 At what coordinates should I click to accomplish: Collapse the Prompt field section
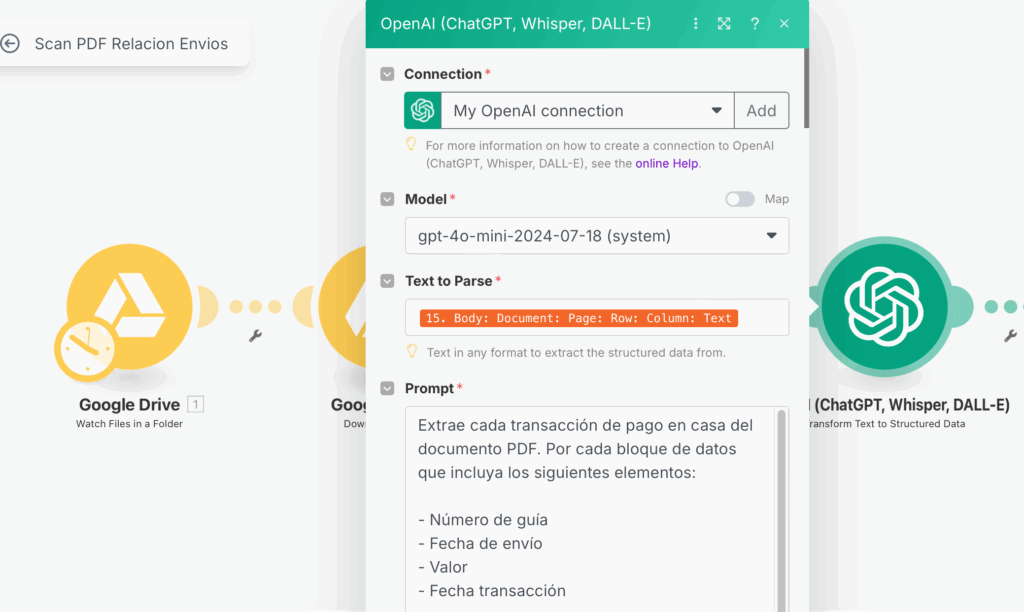pos(387,389)
